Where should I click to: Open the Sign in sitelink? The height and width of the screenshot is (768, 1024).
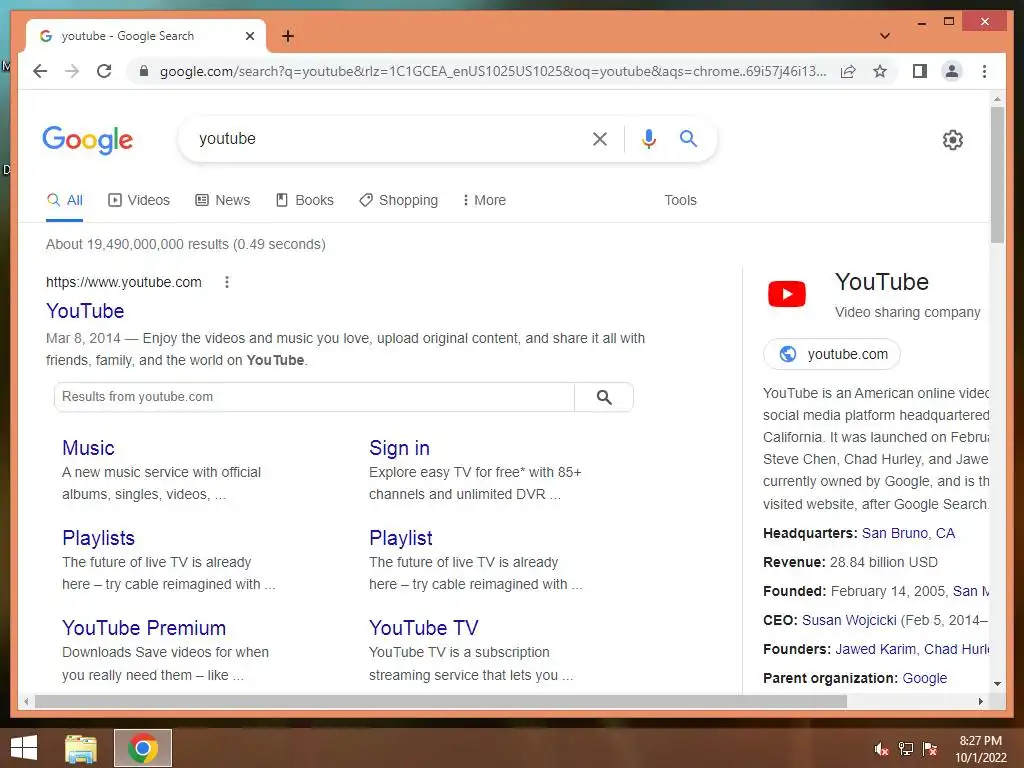coord(399,448)
